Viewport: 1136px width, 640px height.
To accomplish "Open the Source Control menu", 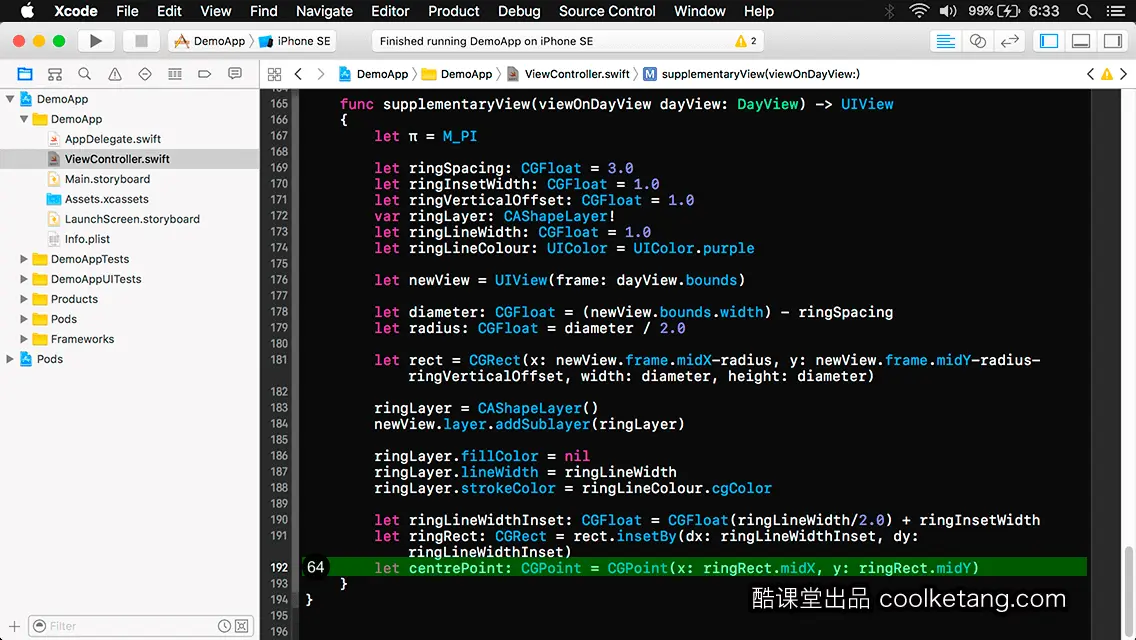I will tap(607, 11).
